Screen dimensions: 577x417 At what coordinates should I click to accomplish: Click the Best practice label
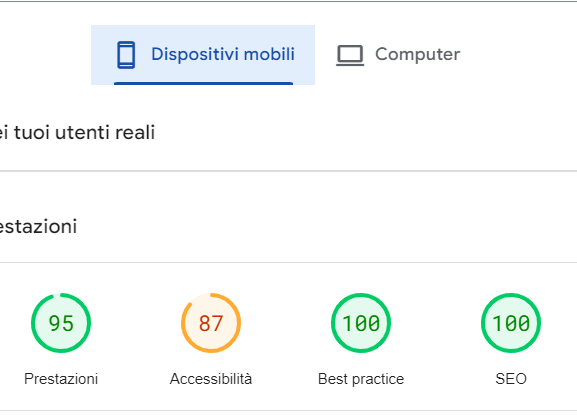361,379
